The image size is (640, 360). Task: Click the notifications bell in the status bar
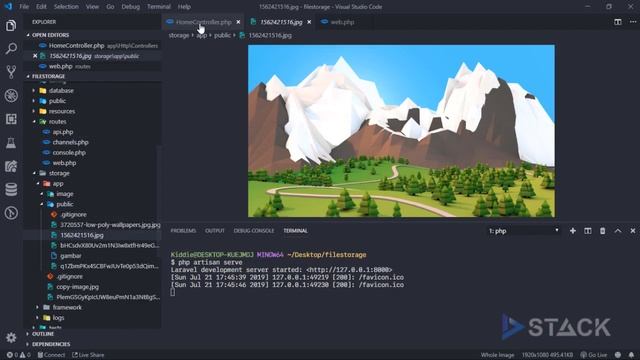pos(631,355)
